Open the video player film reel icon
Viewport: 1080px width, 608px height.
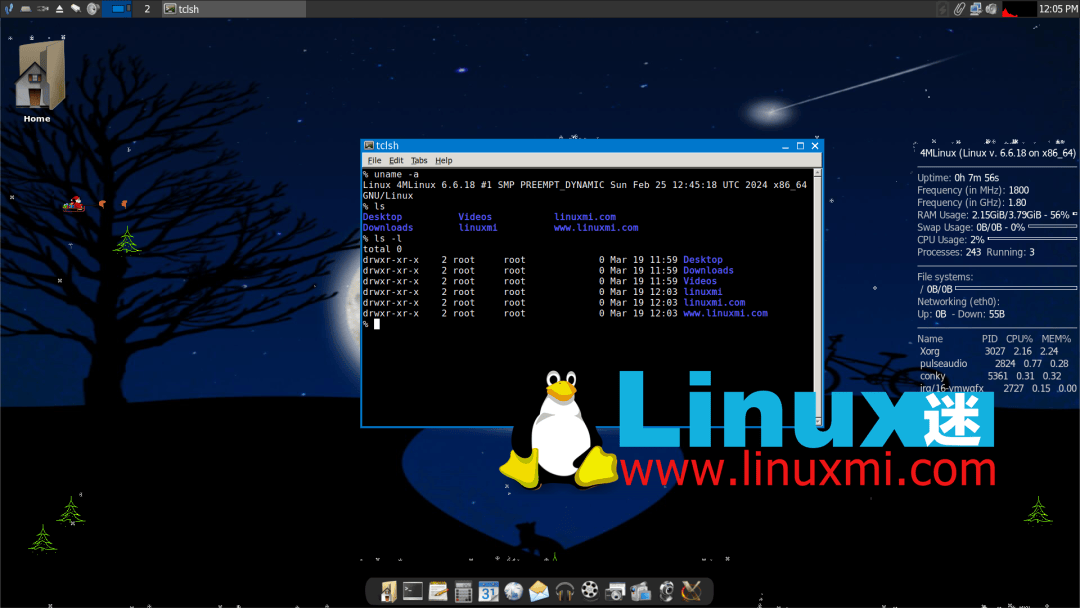(588, 591)
